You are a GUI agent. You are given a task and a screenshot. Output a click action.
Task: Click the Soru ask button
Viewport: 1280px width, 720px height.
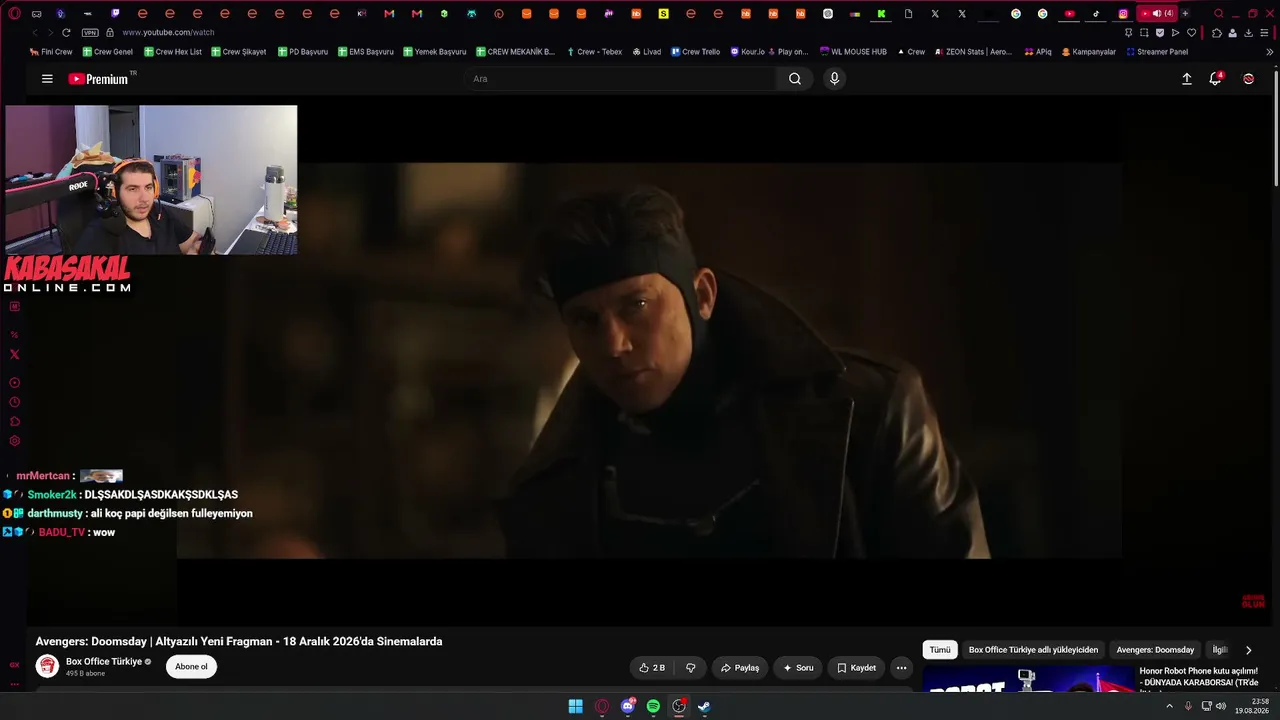(798, 667)
